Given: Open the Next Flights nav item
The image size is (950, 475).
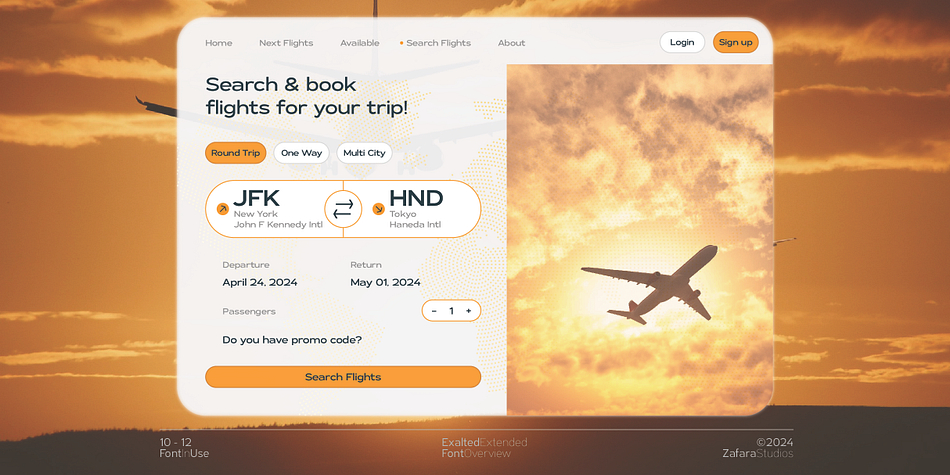Looking at the screenshot, I should pos(286,43).
